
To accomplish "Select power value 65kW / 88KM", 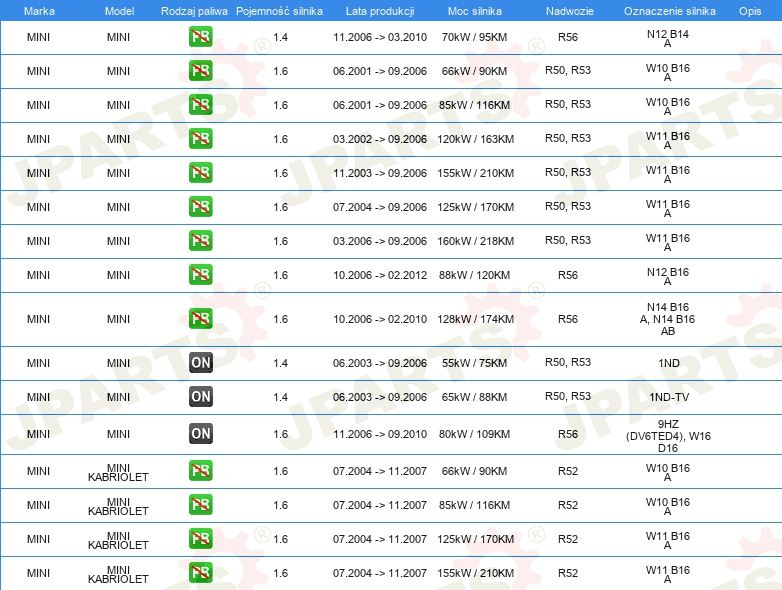I will point(474,397).
